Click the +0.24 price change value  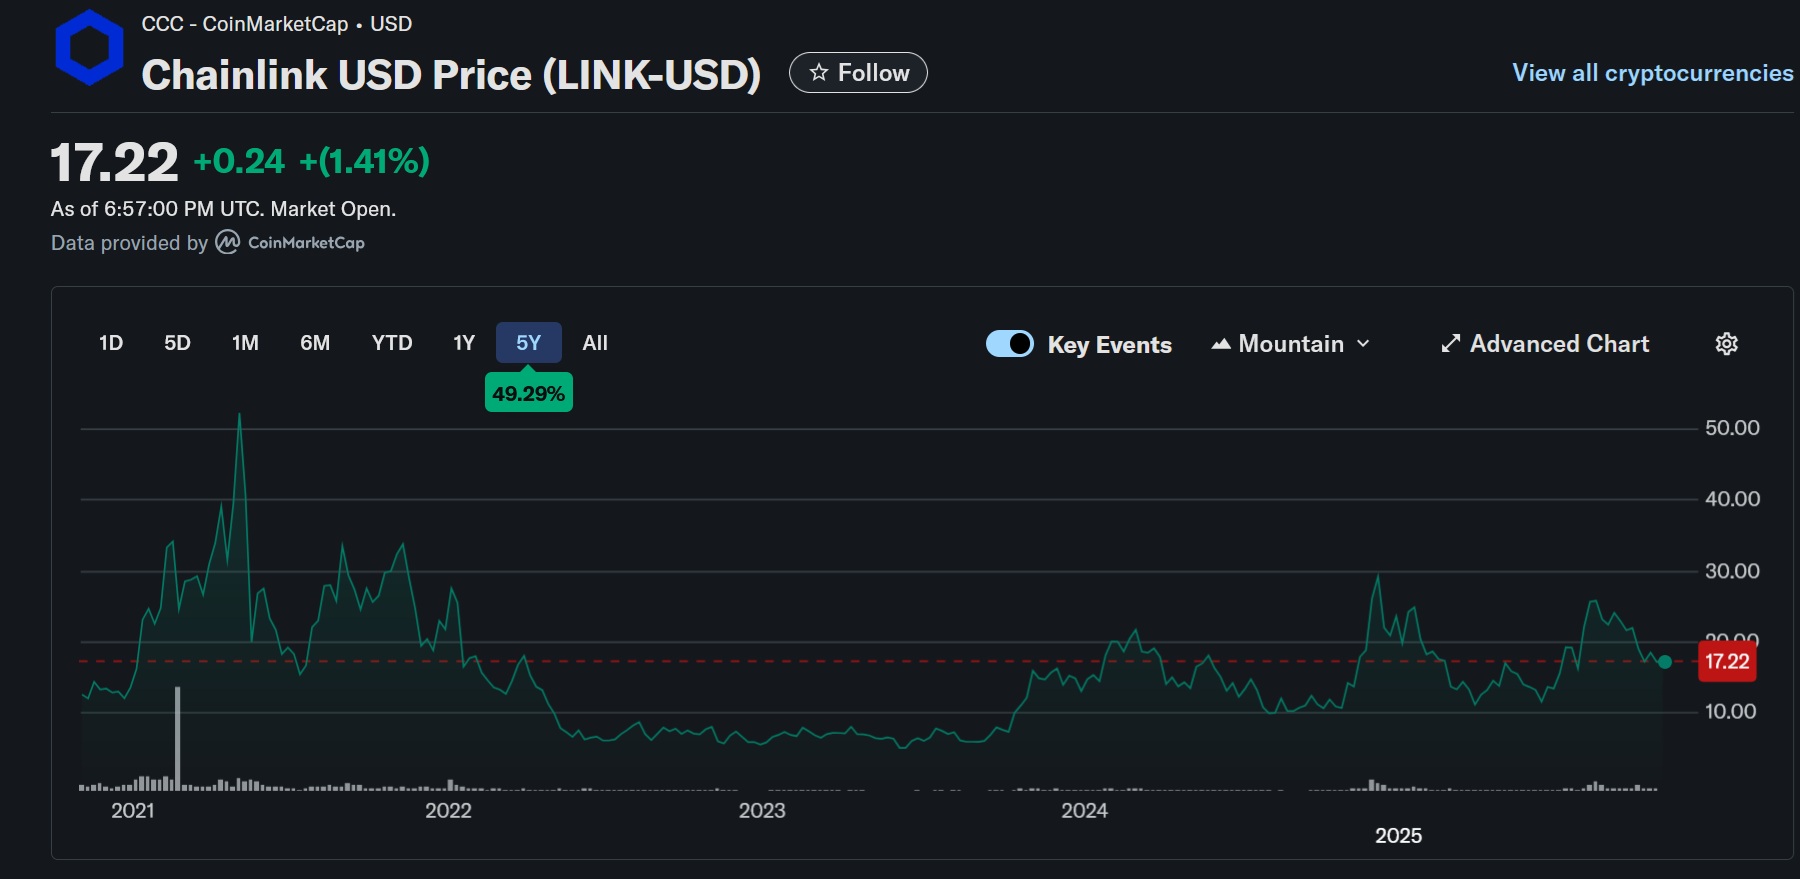(239, 161)
